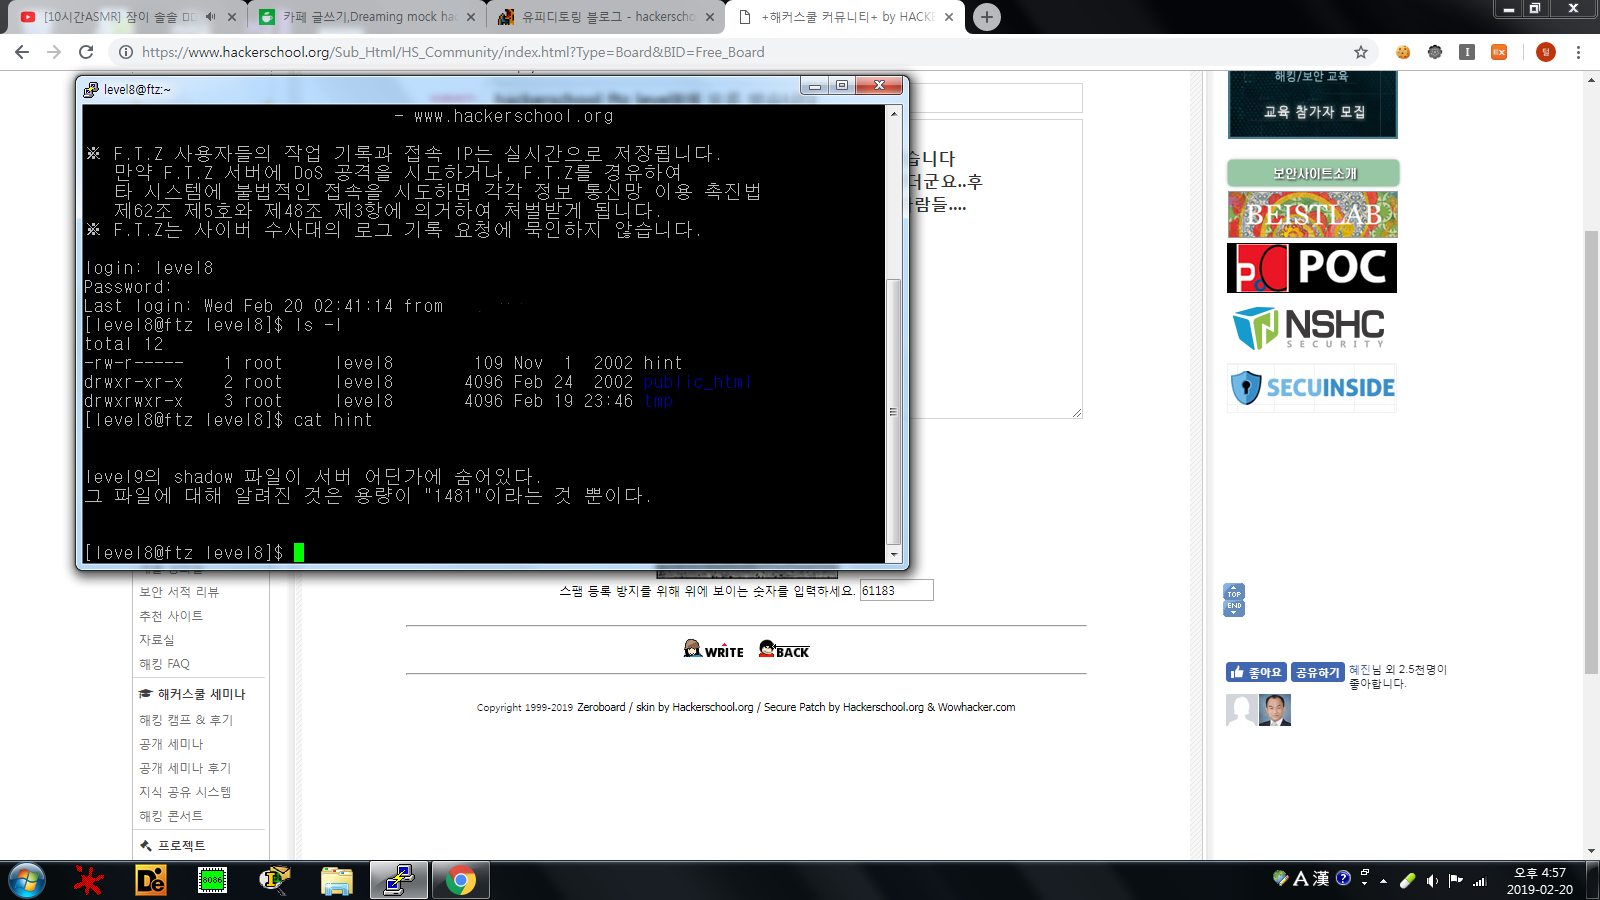The height and width of the screenshot is (900, 1600).
Task: Click the Windows Start orb
Action: tap(27, 880)
